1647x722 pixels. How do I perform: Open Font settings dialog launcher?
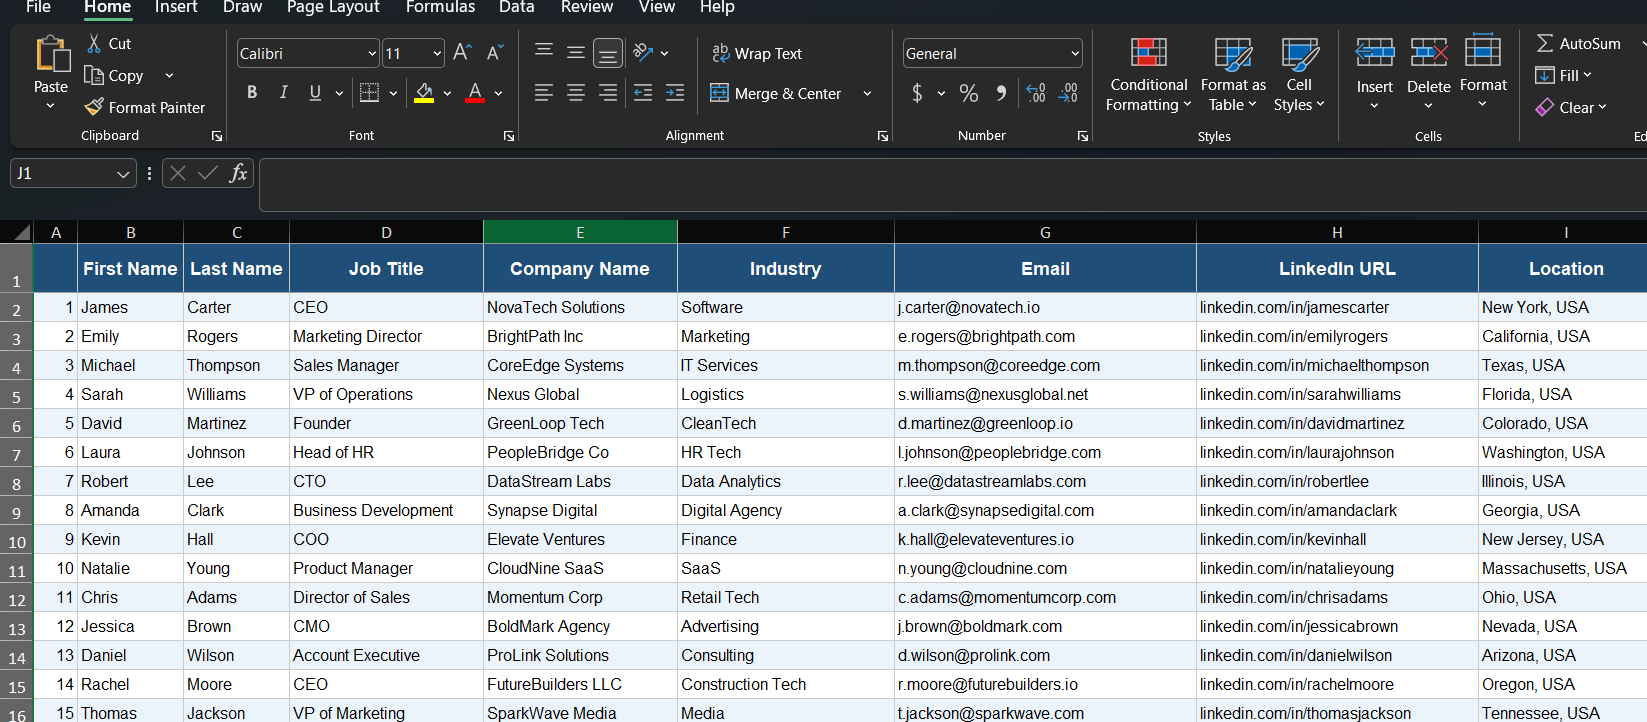(509, 136)
